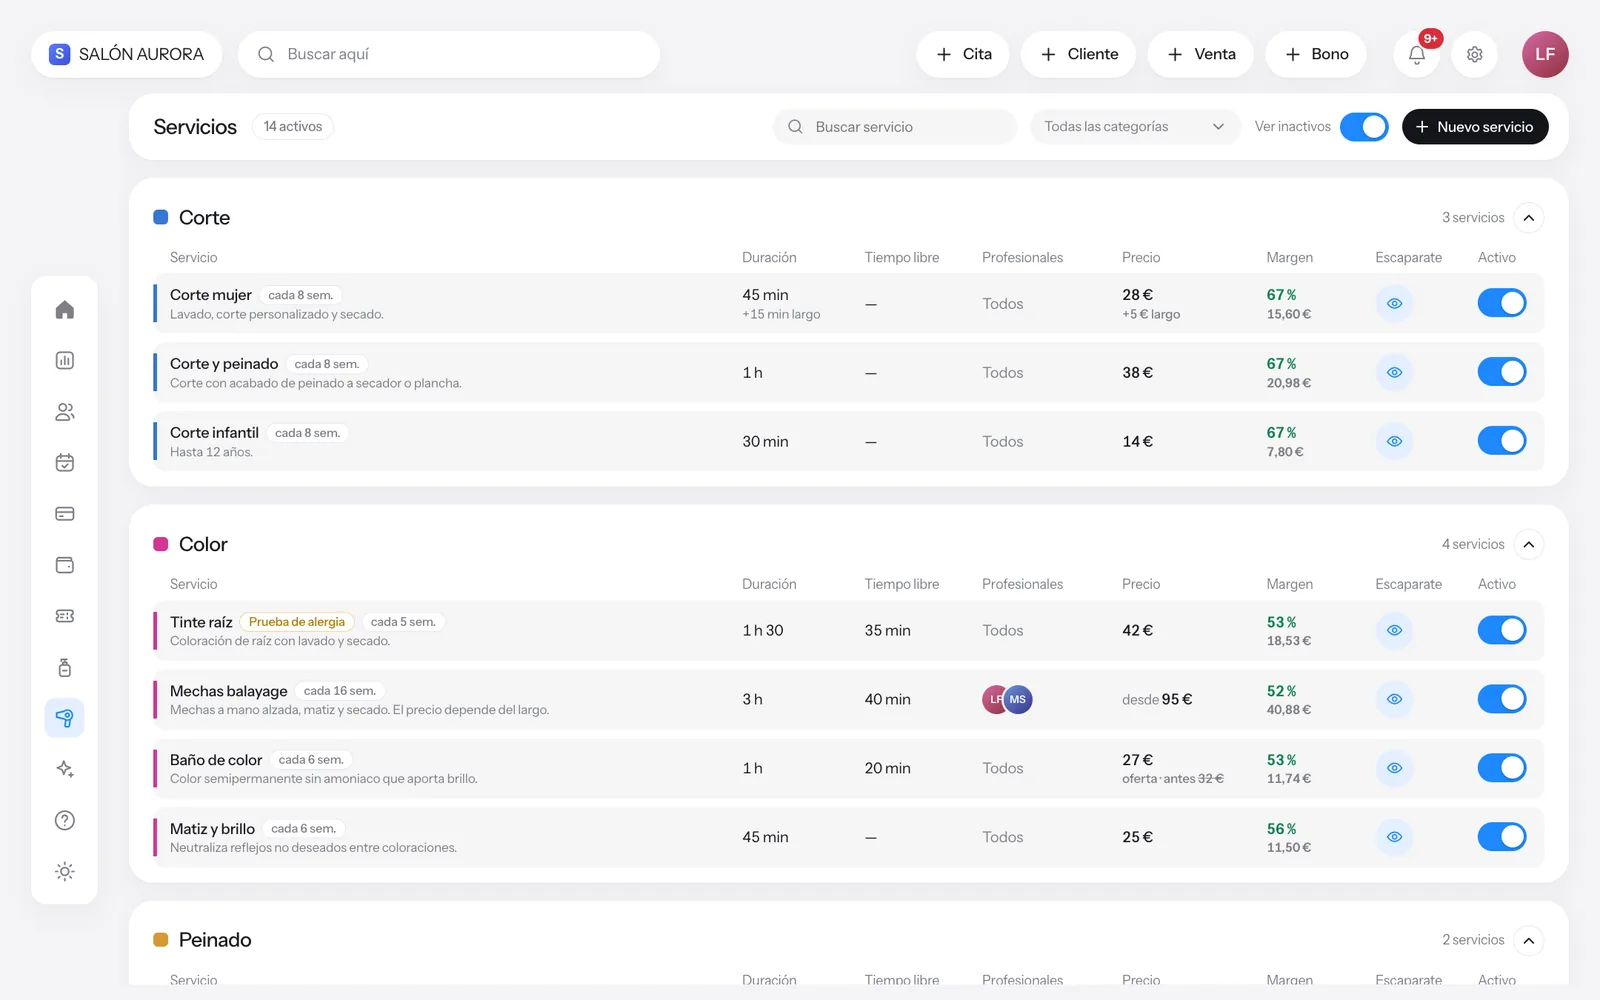The image size is (1600, 1000).
Task: Open the home dashboard from the sidebar
Action: [65, 309]
